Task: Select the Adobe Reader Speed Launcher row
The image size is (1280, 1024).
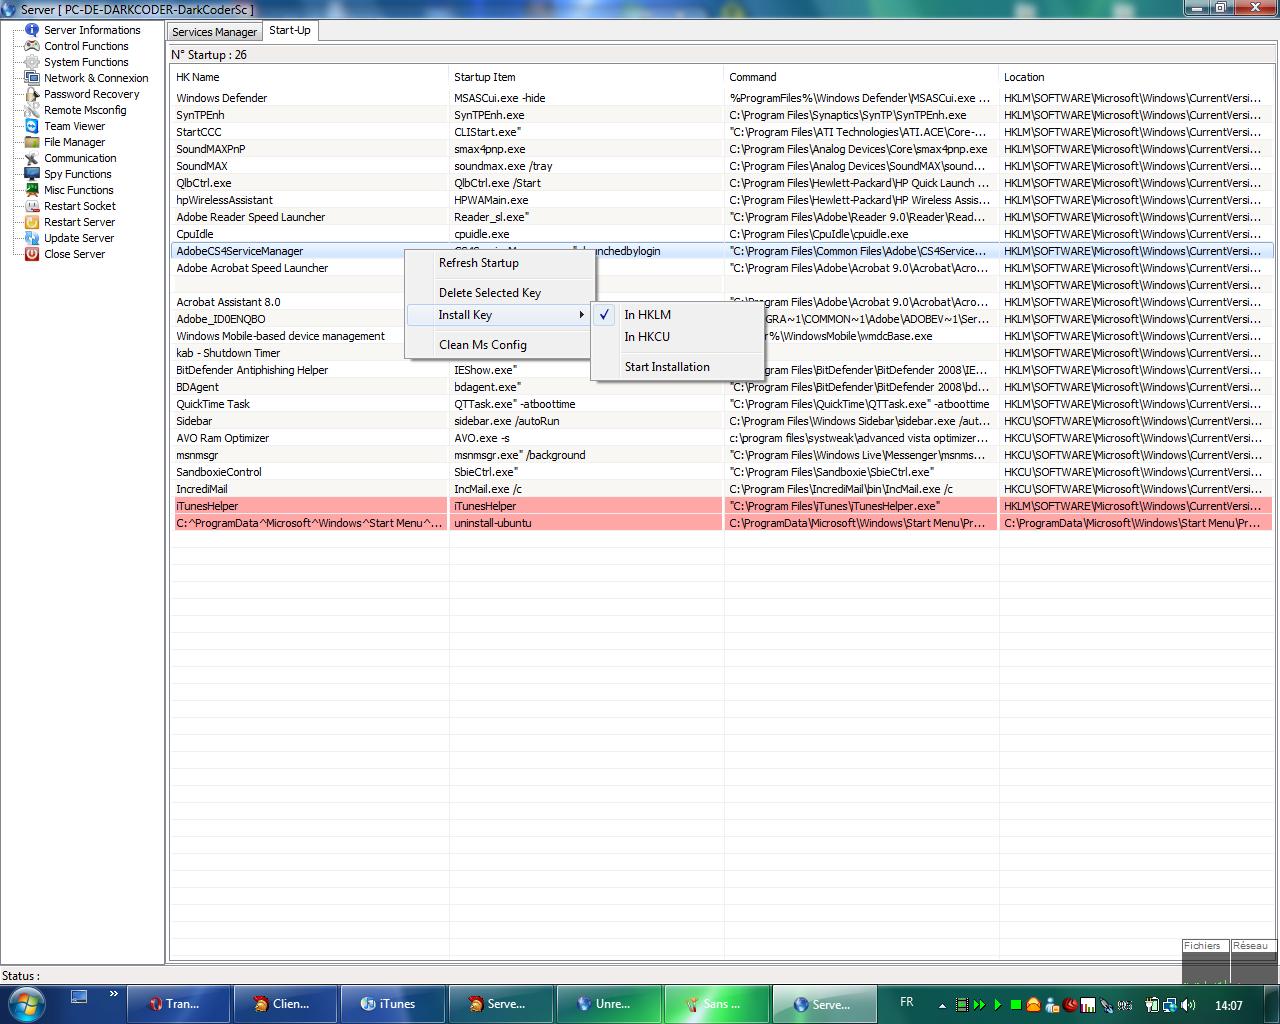Action: (722, 217)
